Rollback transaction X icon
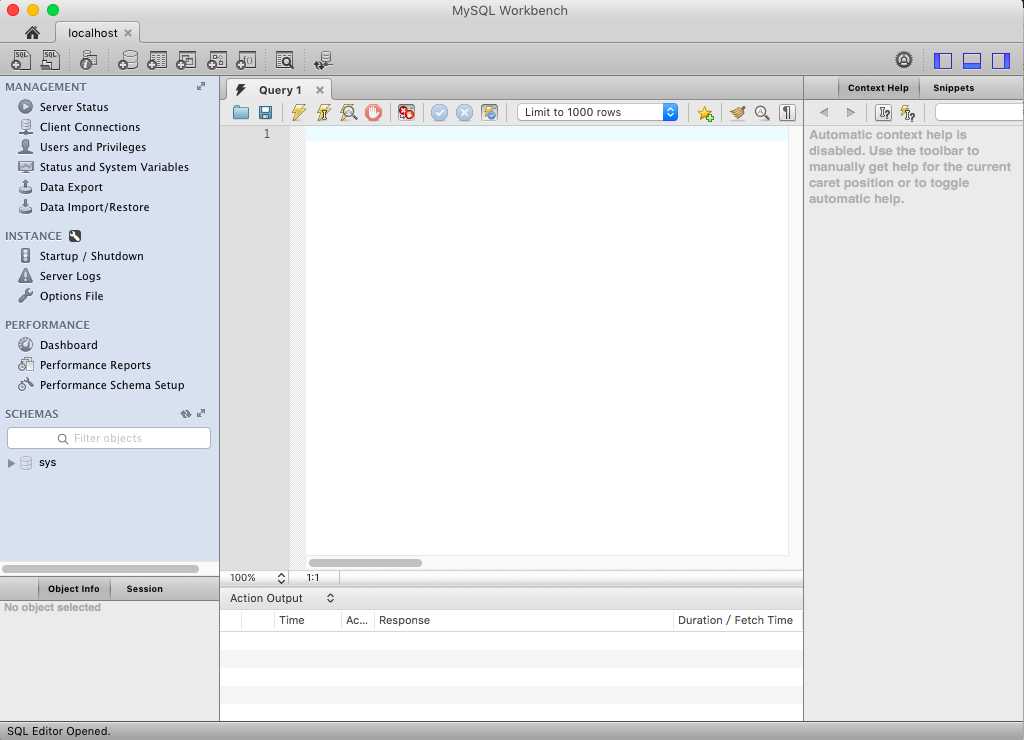The image size is (1024, 740). 464,112
